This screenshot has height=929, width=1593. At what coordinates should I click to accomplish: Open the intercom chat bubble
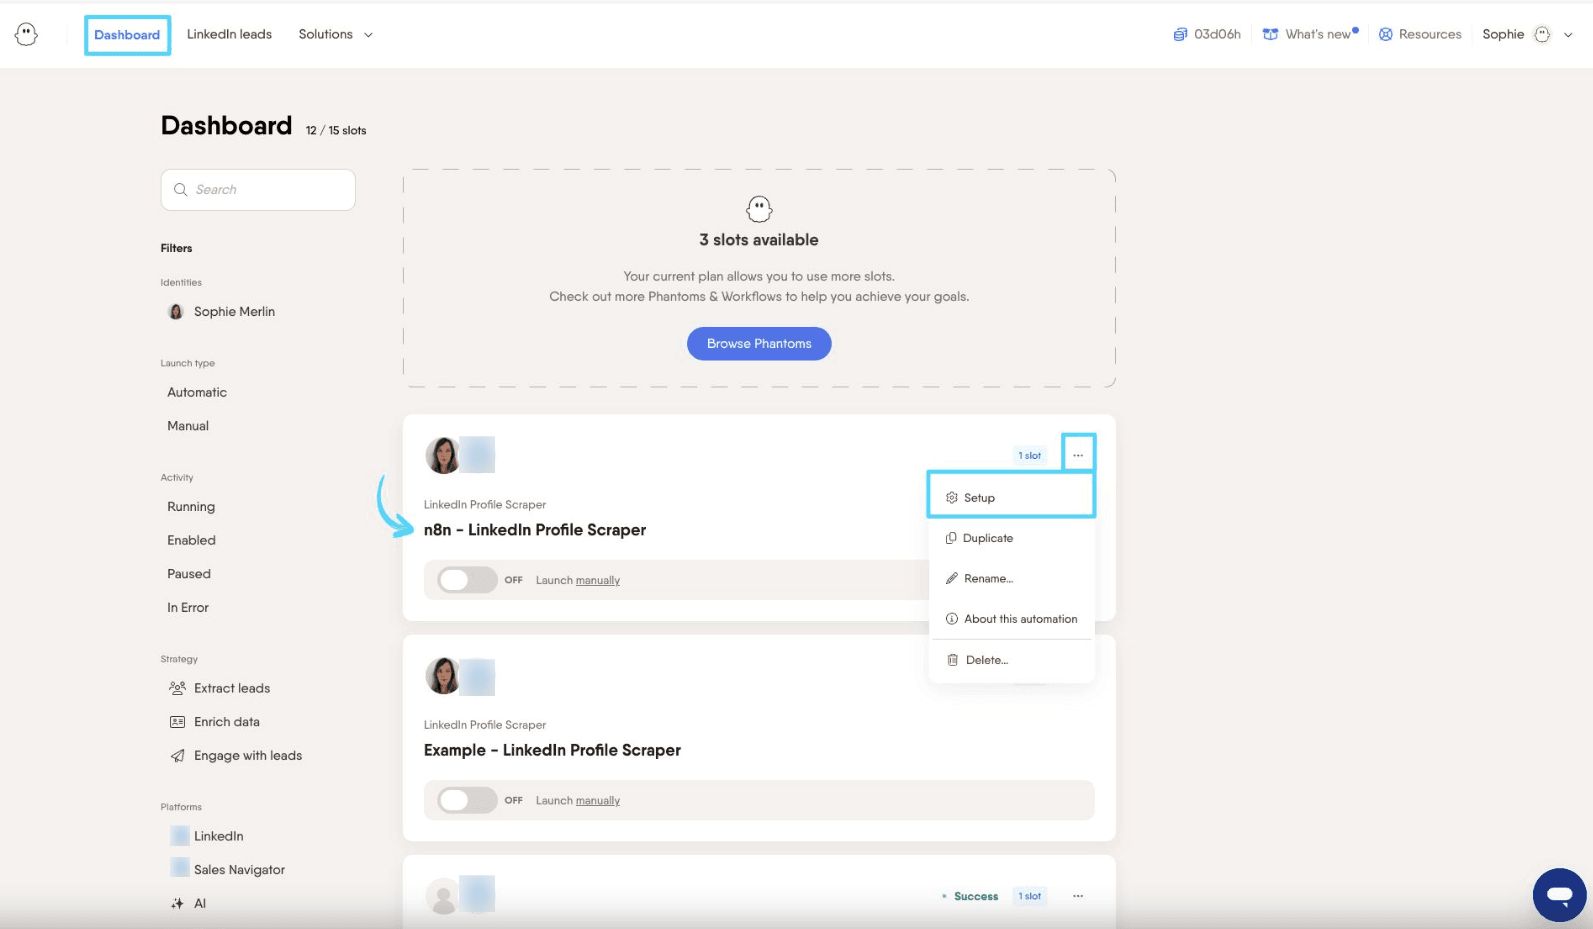(x=1559, y=895)
